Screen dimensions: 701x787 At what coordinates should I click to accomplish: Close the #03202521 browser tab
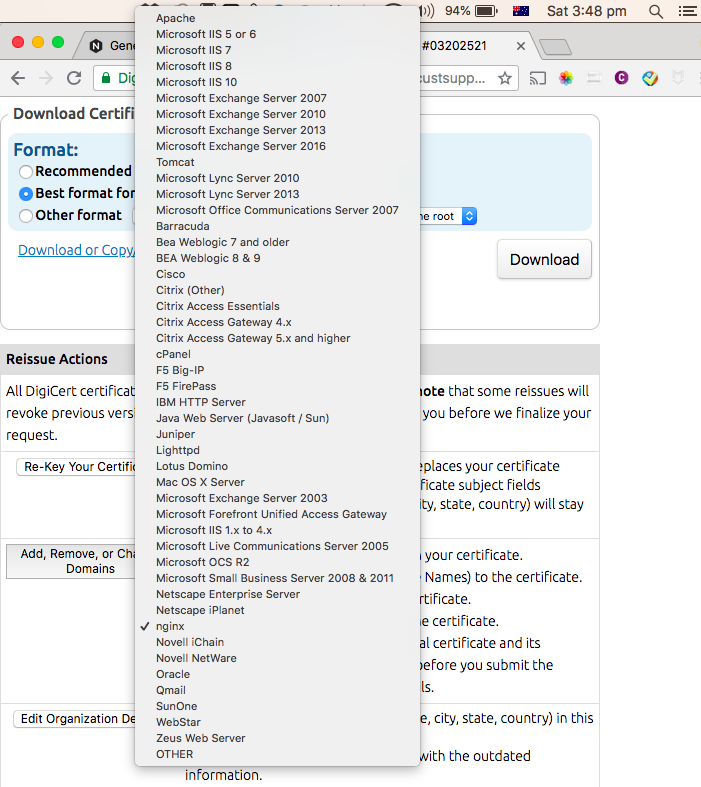(x=521, y=46)
